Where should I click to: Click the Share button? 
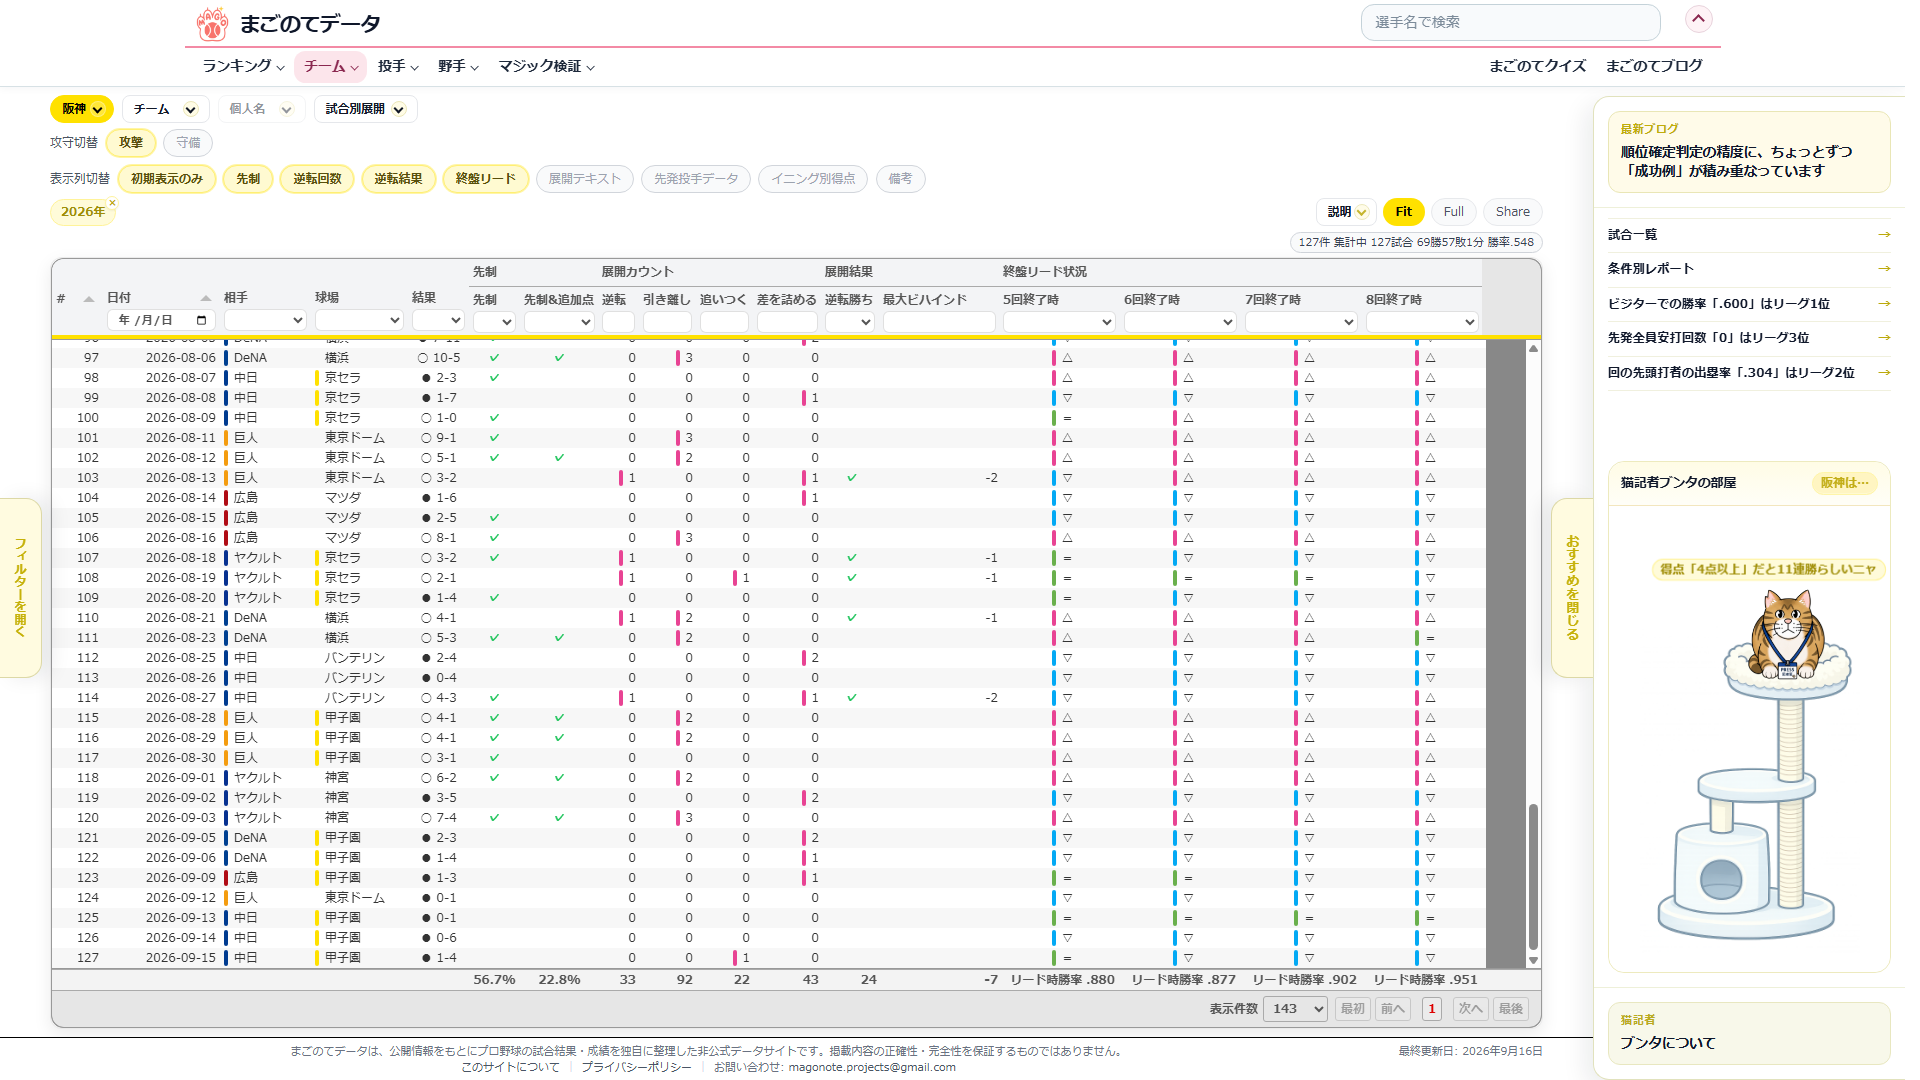(x=1512, y=212)
